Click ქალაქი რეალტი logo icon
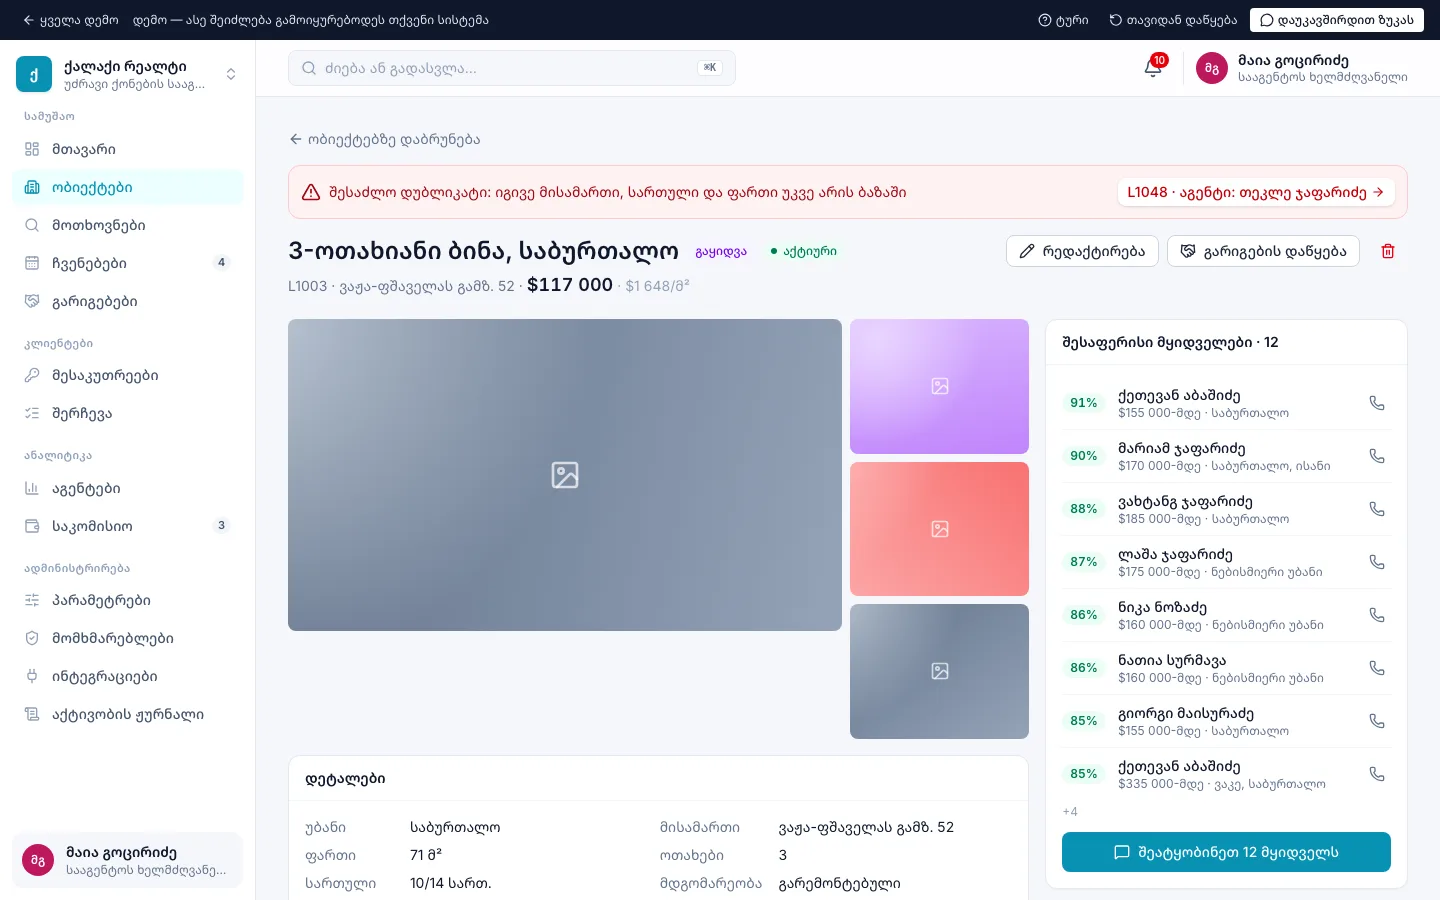This screenshot has width=1440, height=900. pos(34,74)
